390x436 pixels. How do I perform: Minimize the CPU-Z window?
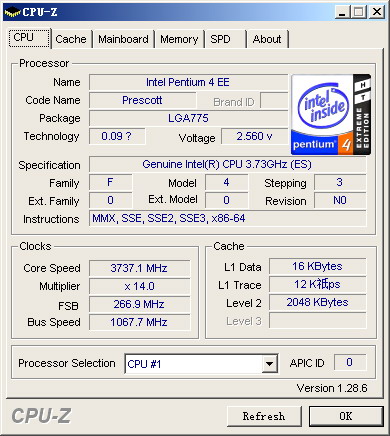coord(342,12)
